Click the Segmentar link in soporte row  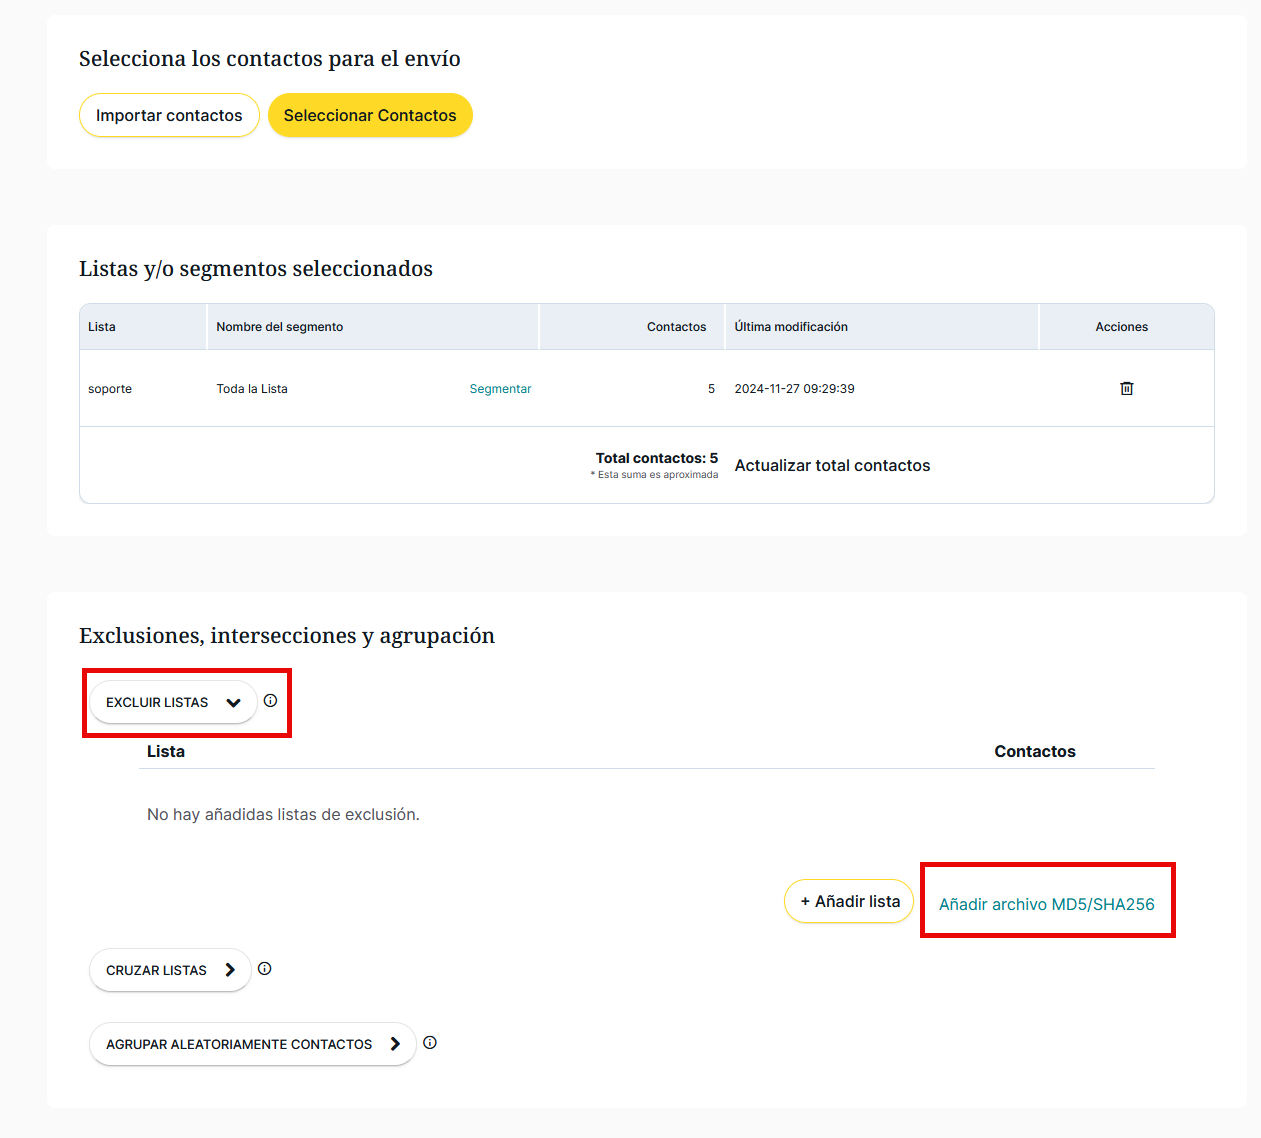500,389
